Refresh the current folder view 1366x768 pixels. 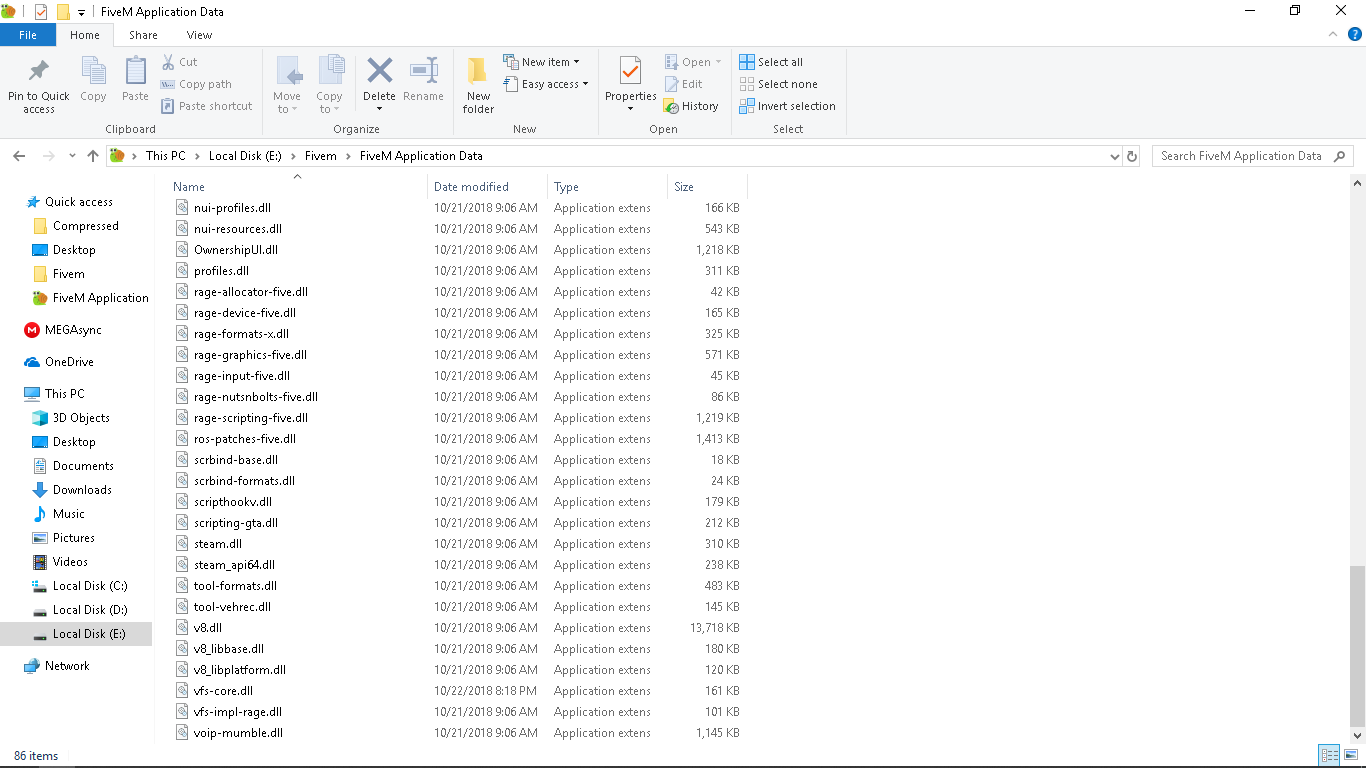[1132, 156]
